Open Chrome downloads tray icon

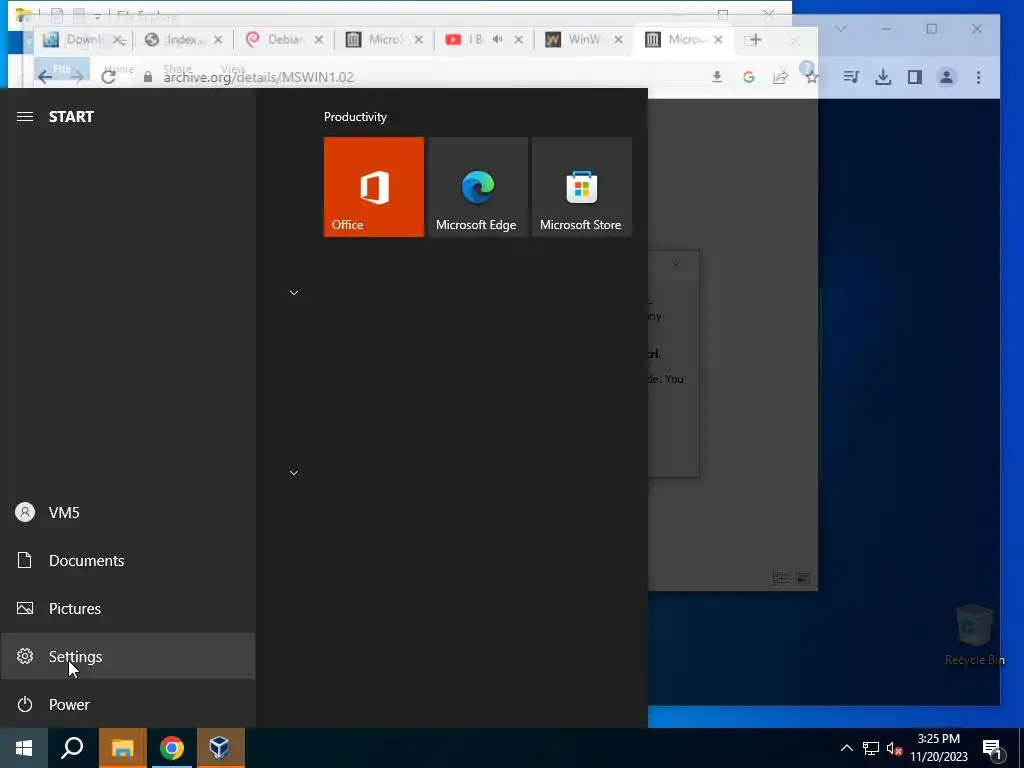pos(883,77)
